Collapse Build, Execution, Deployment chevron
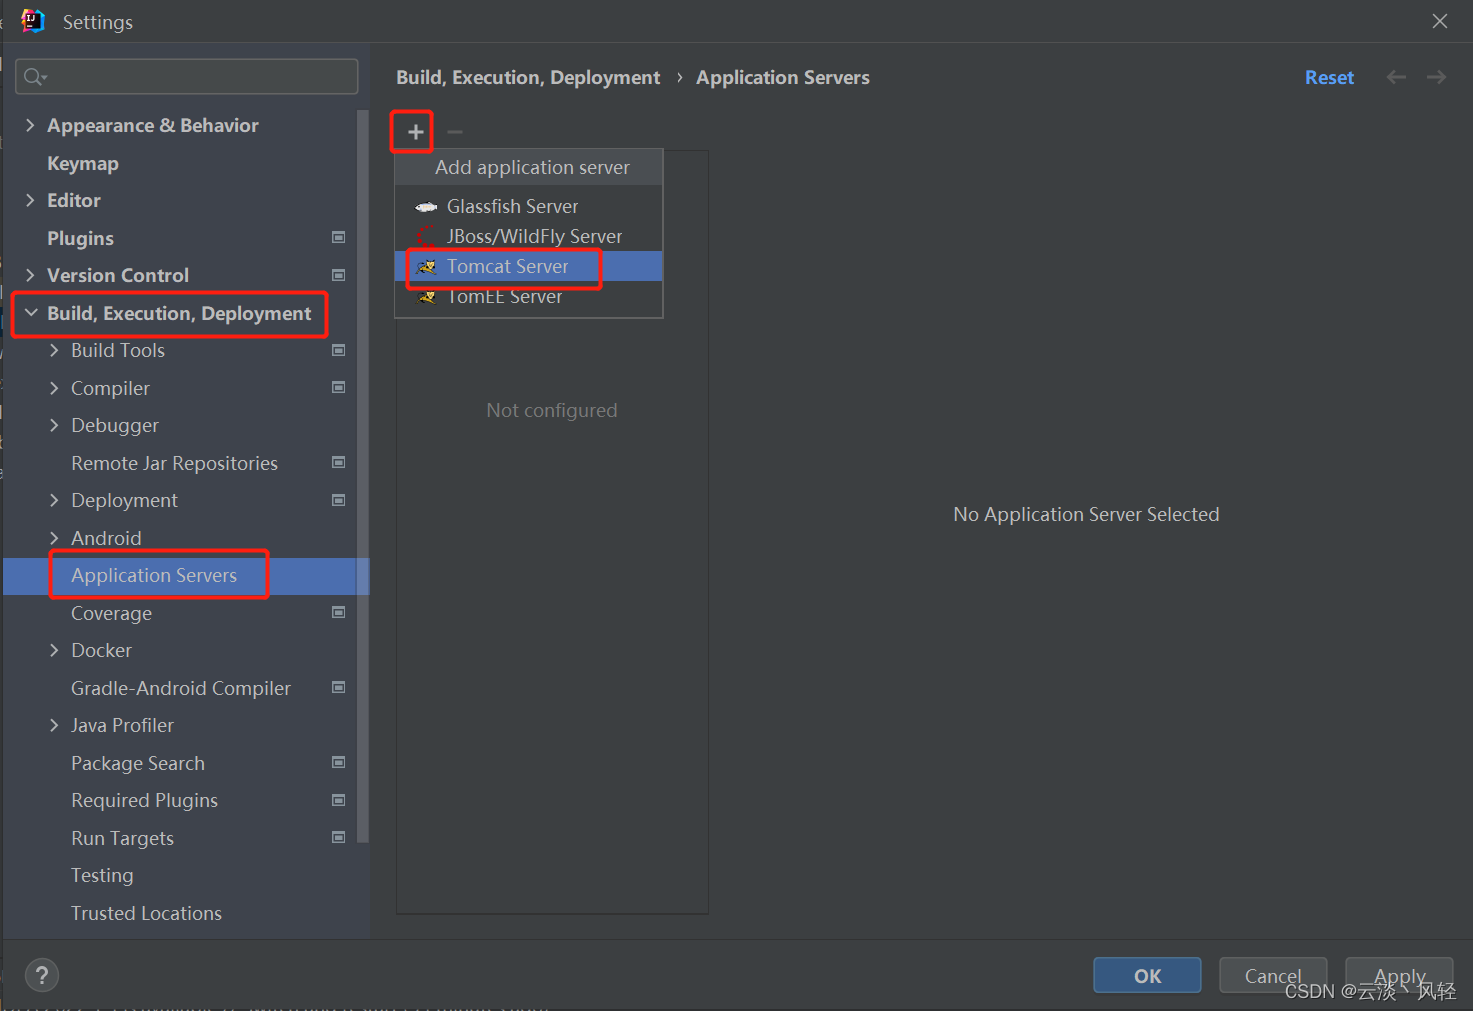 click(x=31, y=313)
